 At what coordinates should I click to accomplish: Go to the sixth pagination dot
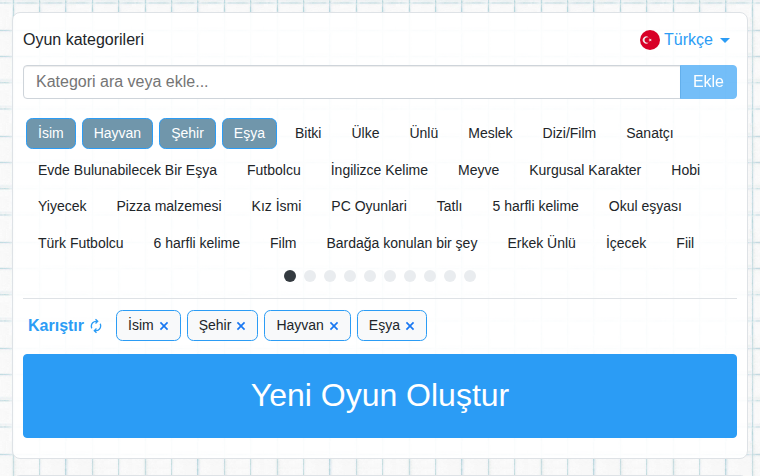coord(390,276)
